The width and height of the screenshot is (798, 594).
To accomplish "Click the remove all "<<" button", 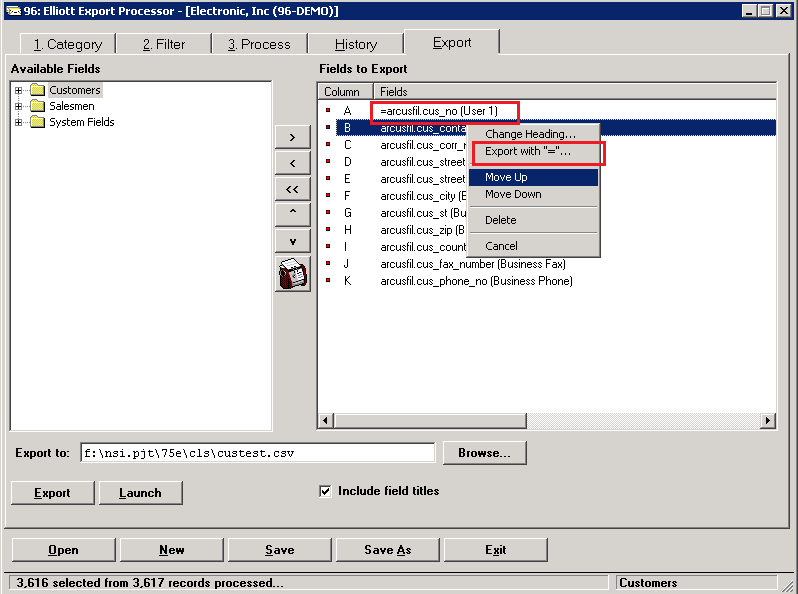I will click(x=292, y=189).
